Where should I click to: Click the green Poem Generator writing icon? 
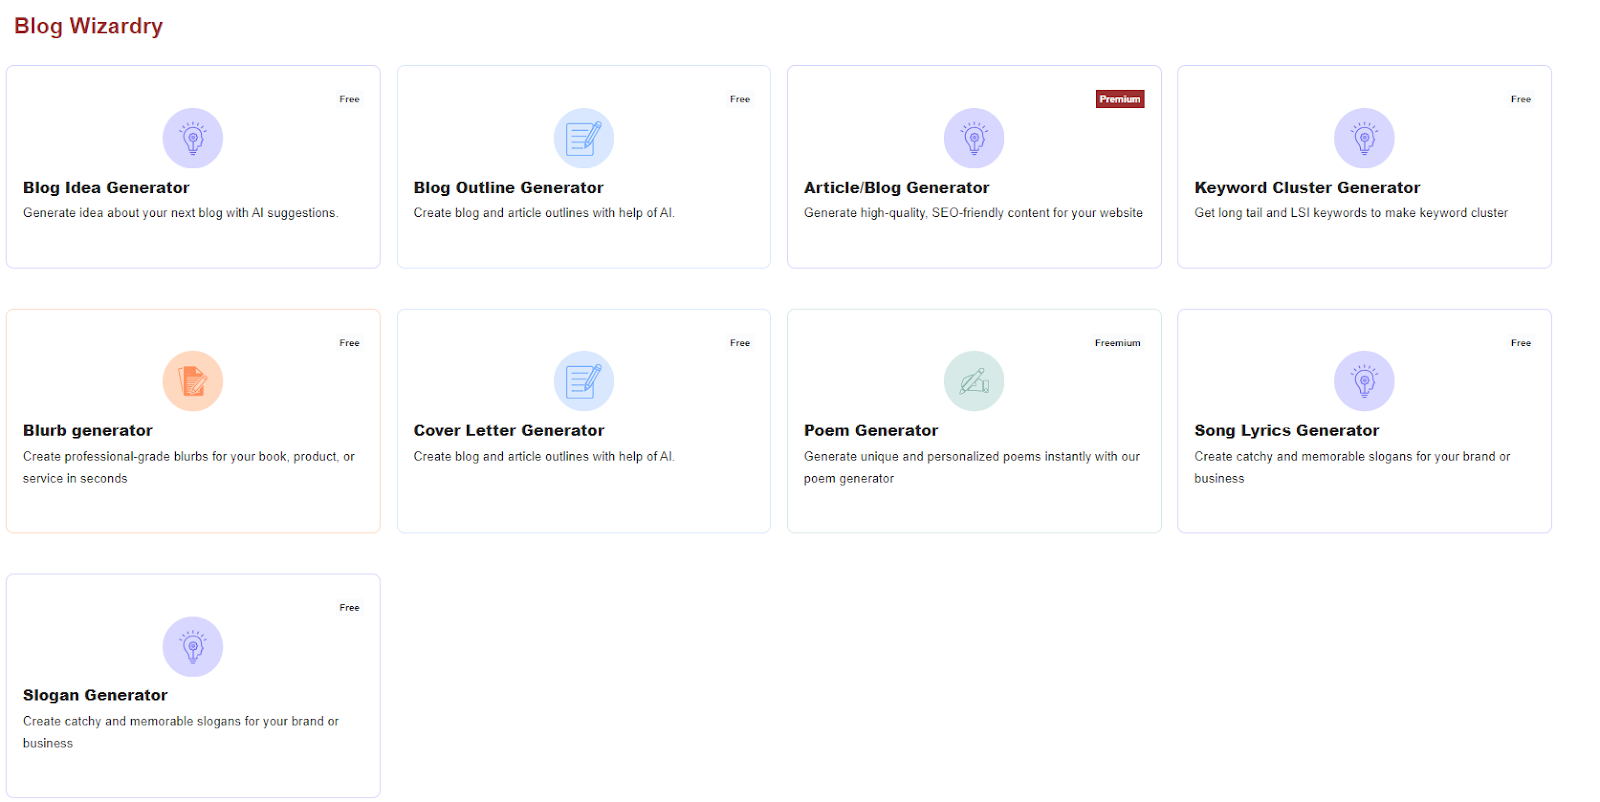pos(974,381)
